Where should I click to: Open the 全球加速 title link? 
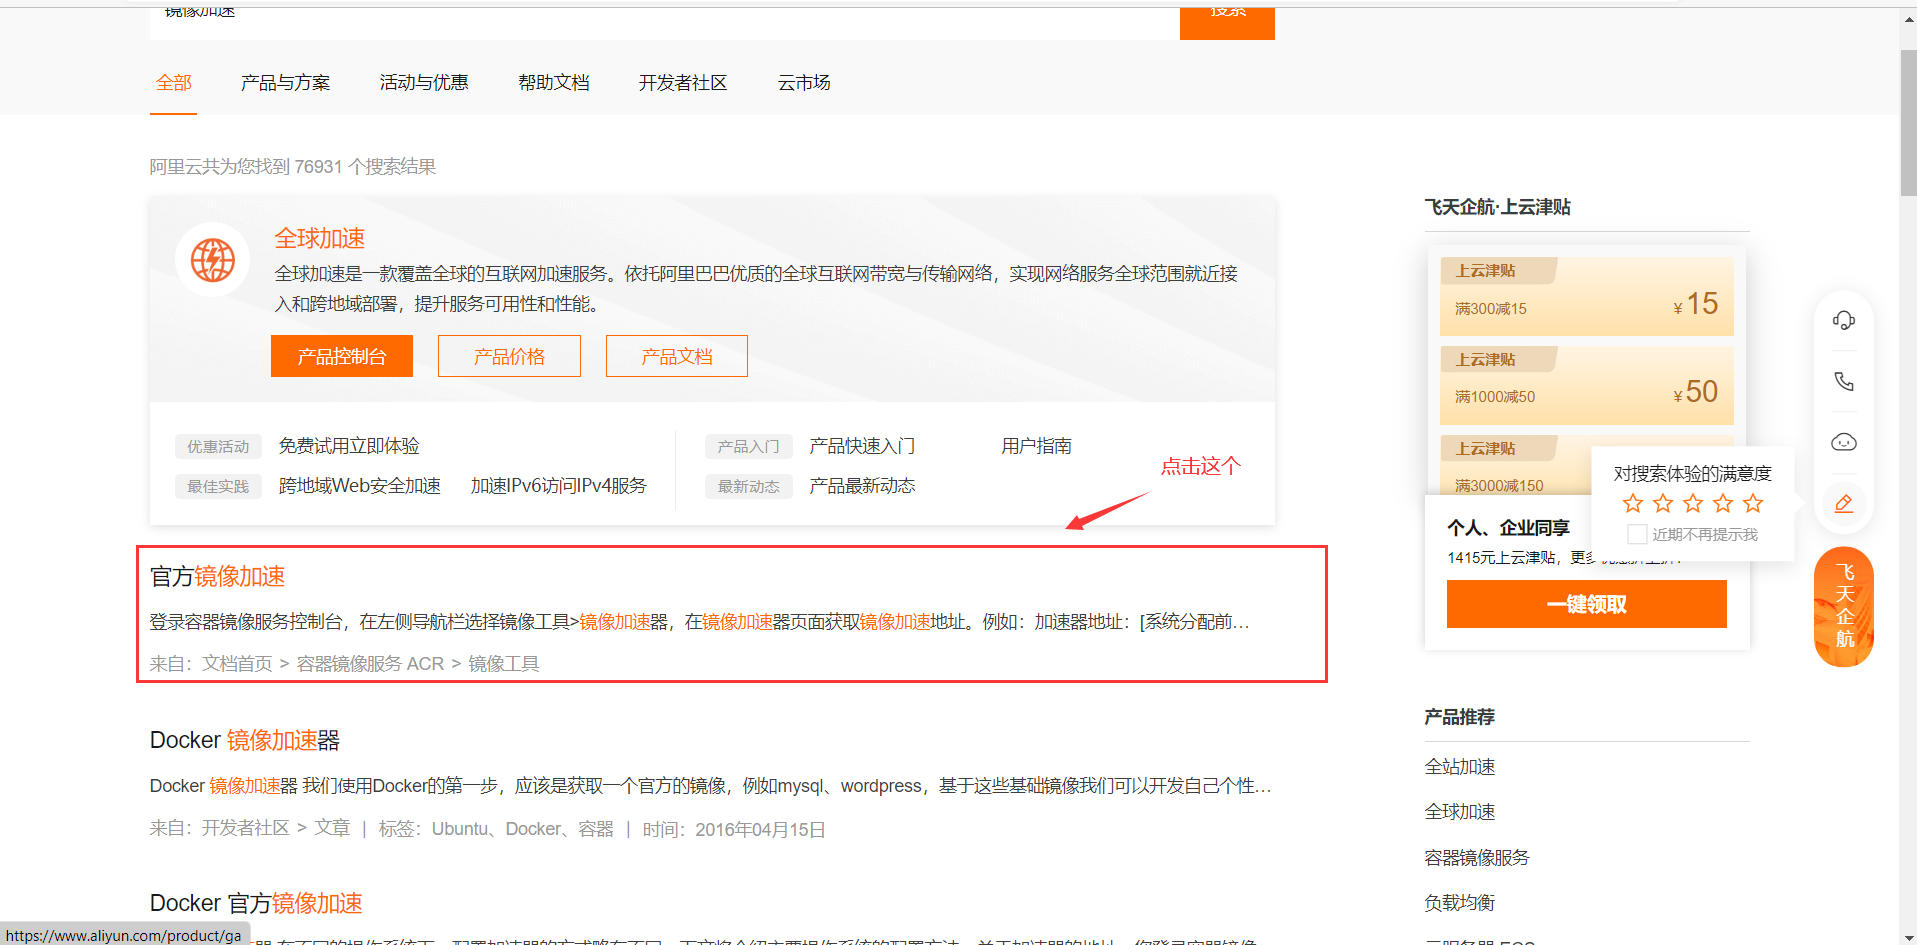(x=320, y=238)
